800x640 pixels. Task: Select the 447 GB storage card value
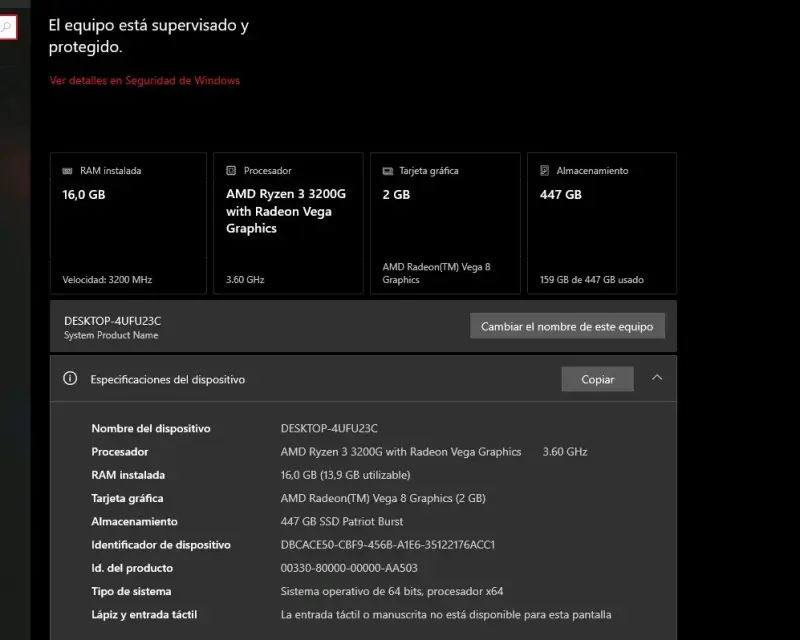(x=561, y=194)
